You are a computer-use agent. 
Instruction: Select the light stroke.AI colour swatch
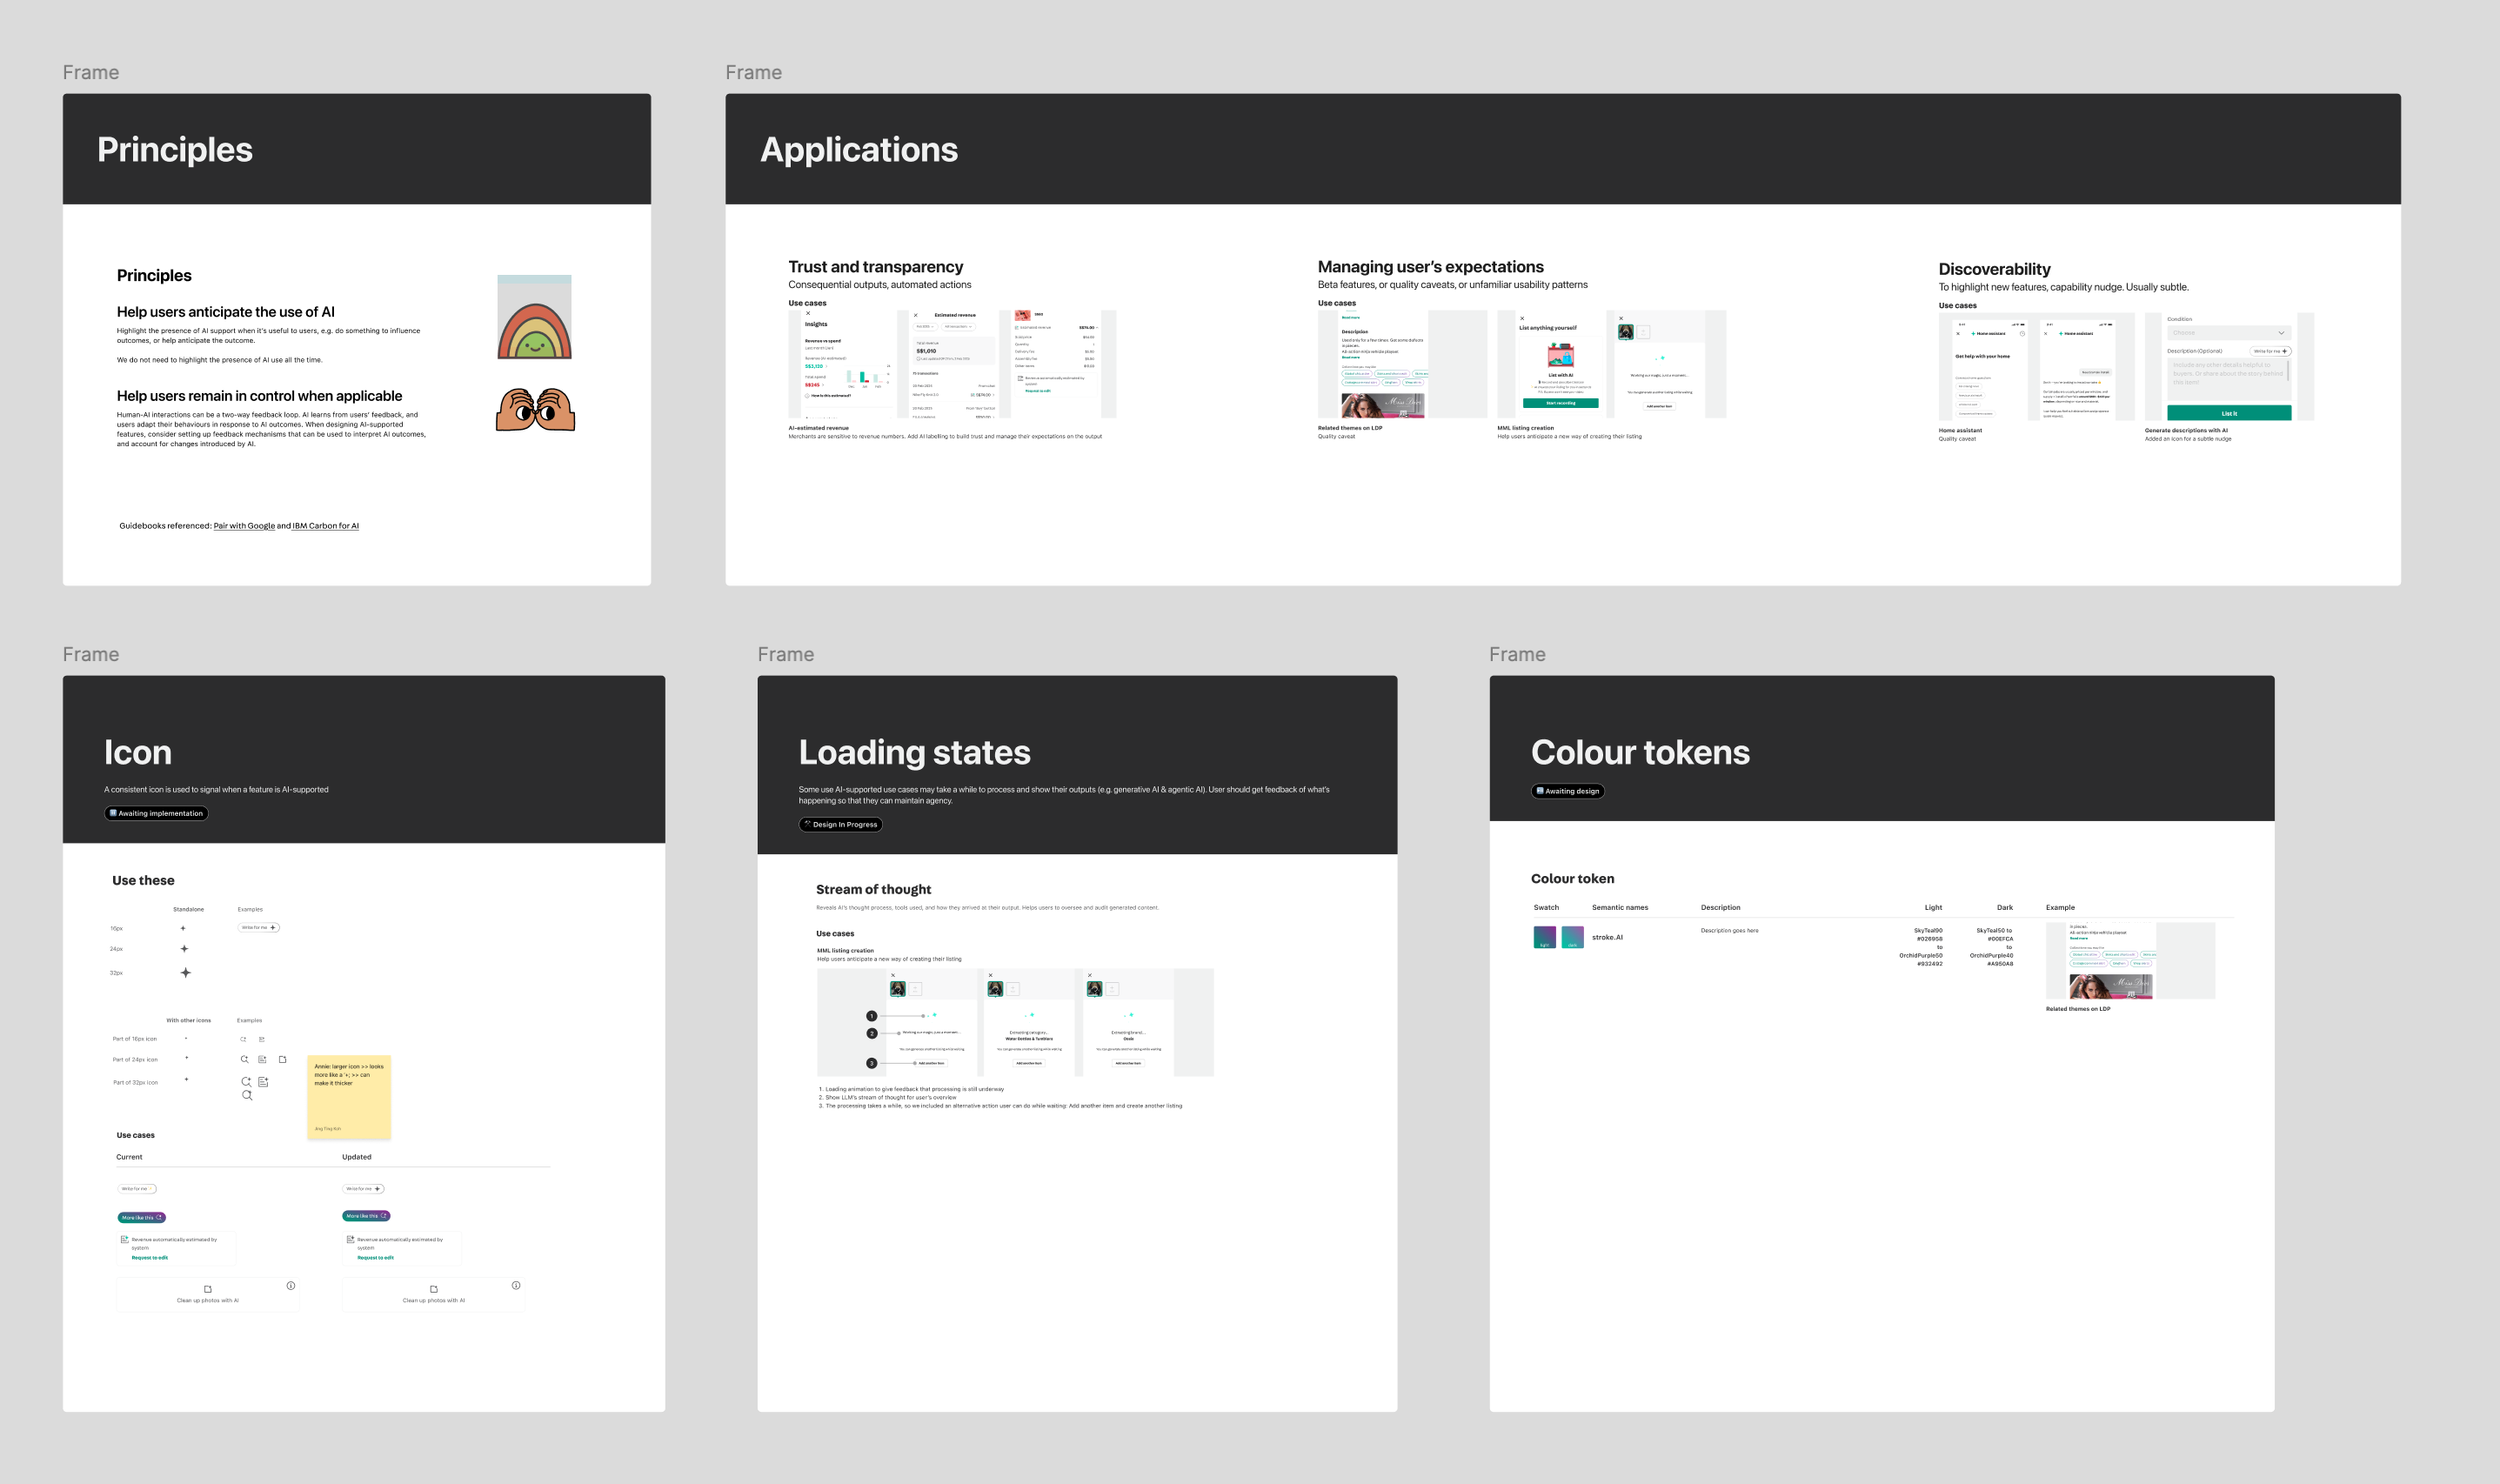click(1544, 937)
